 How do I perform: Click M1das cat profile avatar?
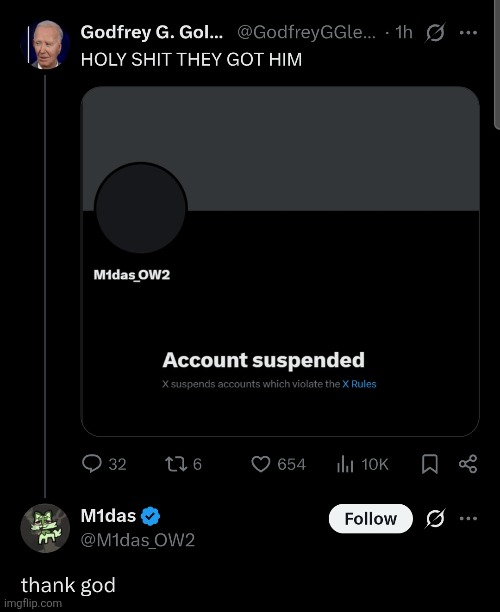(45, 528)
